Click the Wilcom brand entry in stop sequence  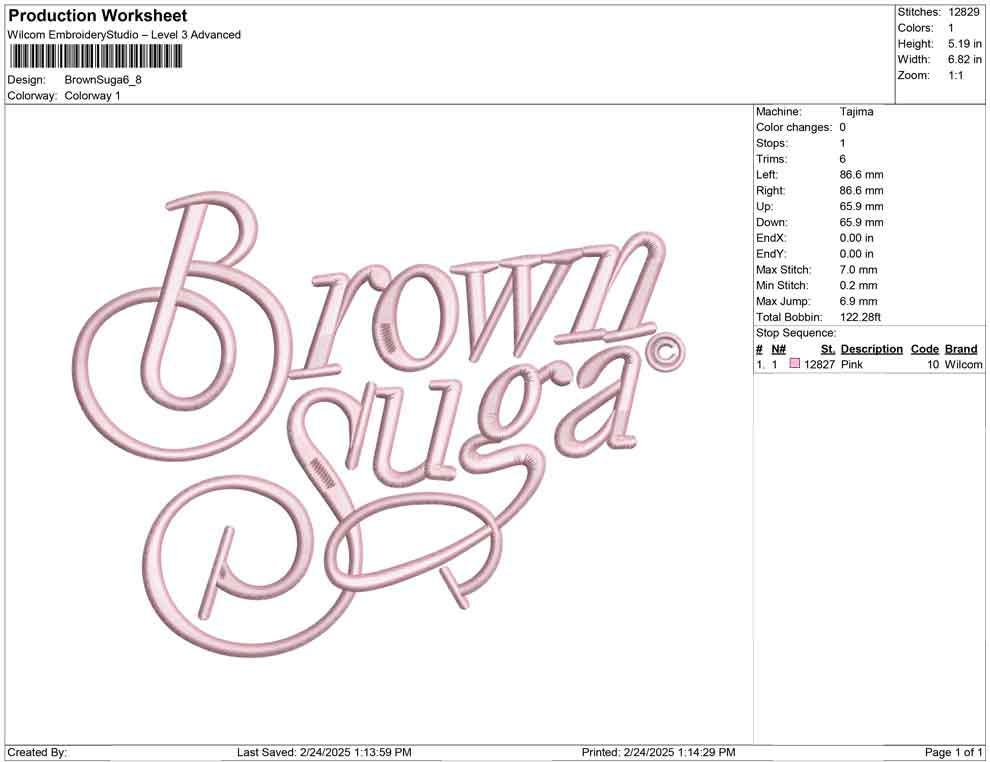click(x=961, y=365)
